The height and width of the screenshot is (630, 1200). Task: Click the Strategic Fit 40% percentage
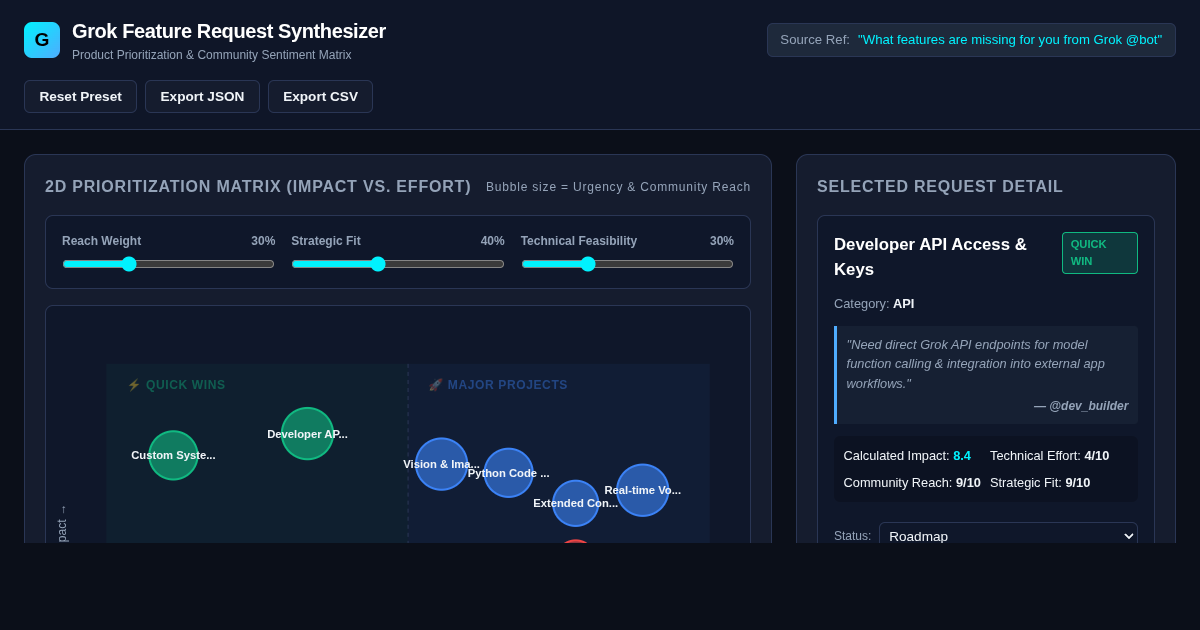pyautogui.click(x=492, y=241)
